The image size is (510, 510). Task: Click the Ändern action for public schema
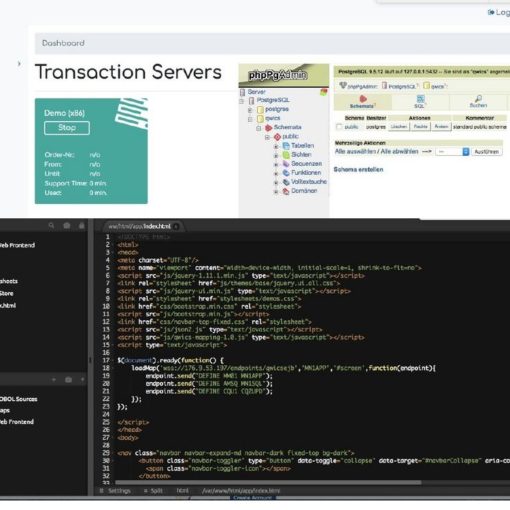click(x=441, y=127)
